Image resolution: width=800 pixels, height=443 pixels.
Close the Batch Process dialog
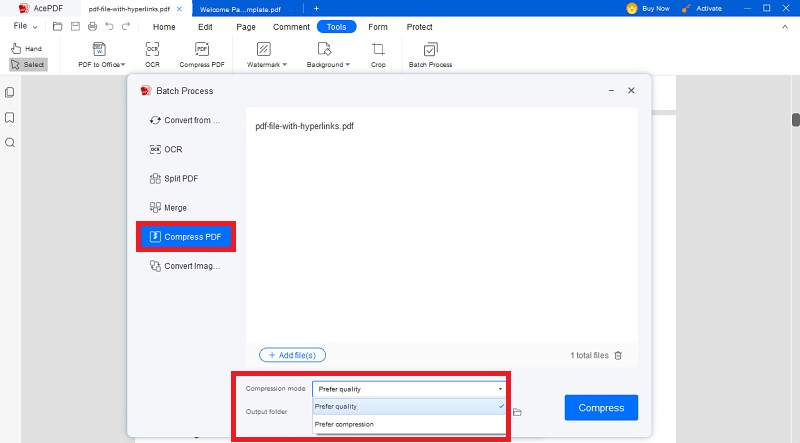coord(631,90)
